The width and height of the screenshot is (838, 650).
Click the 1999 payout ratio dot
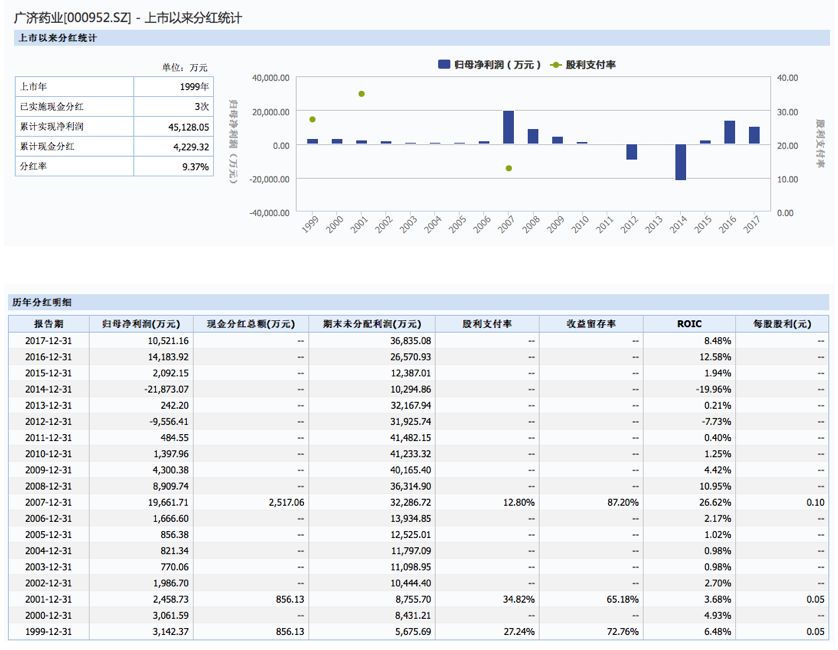313,119
